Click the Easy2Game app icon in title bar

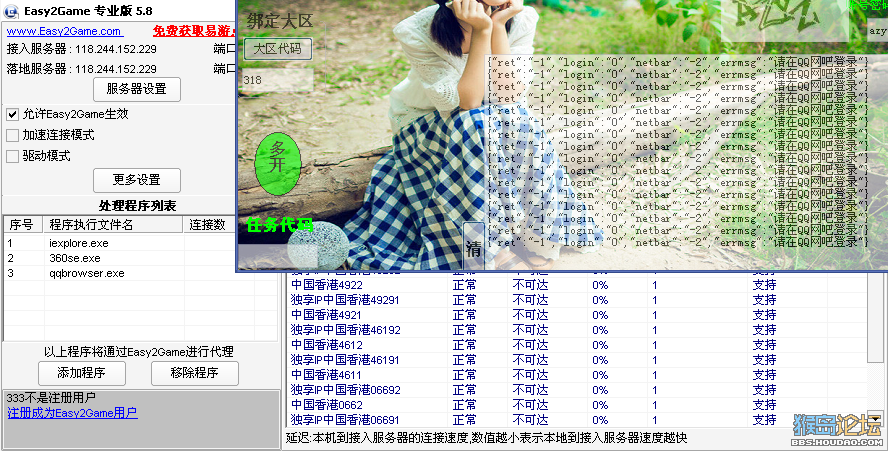tap(11, 10)
